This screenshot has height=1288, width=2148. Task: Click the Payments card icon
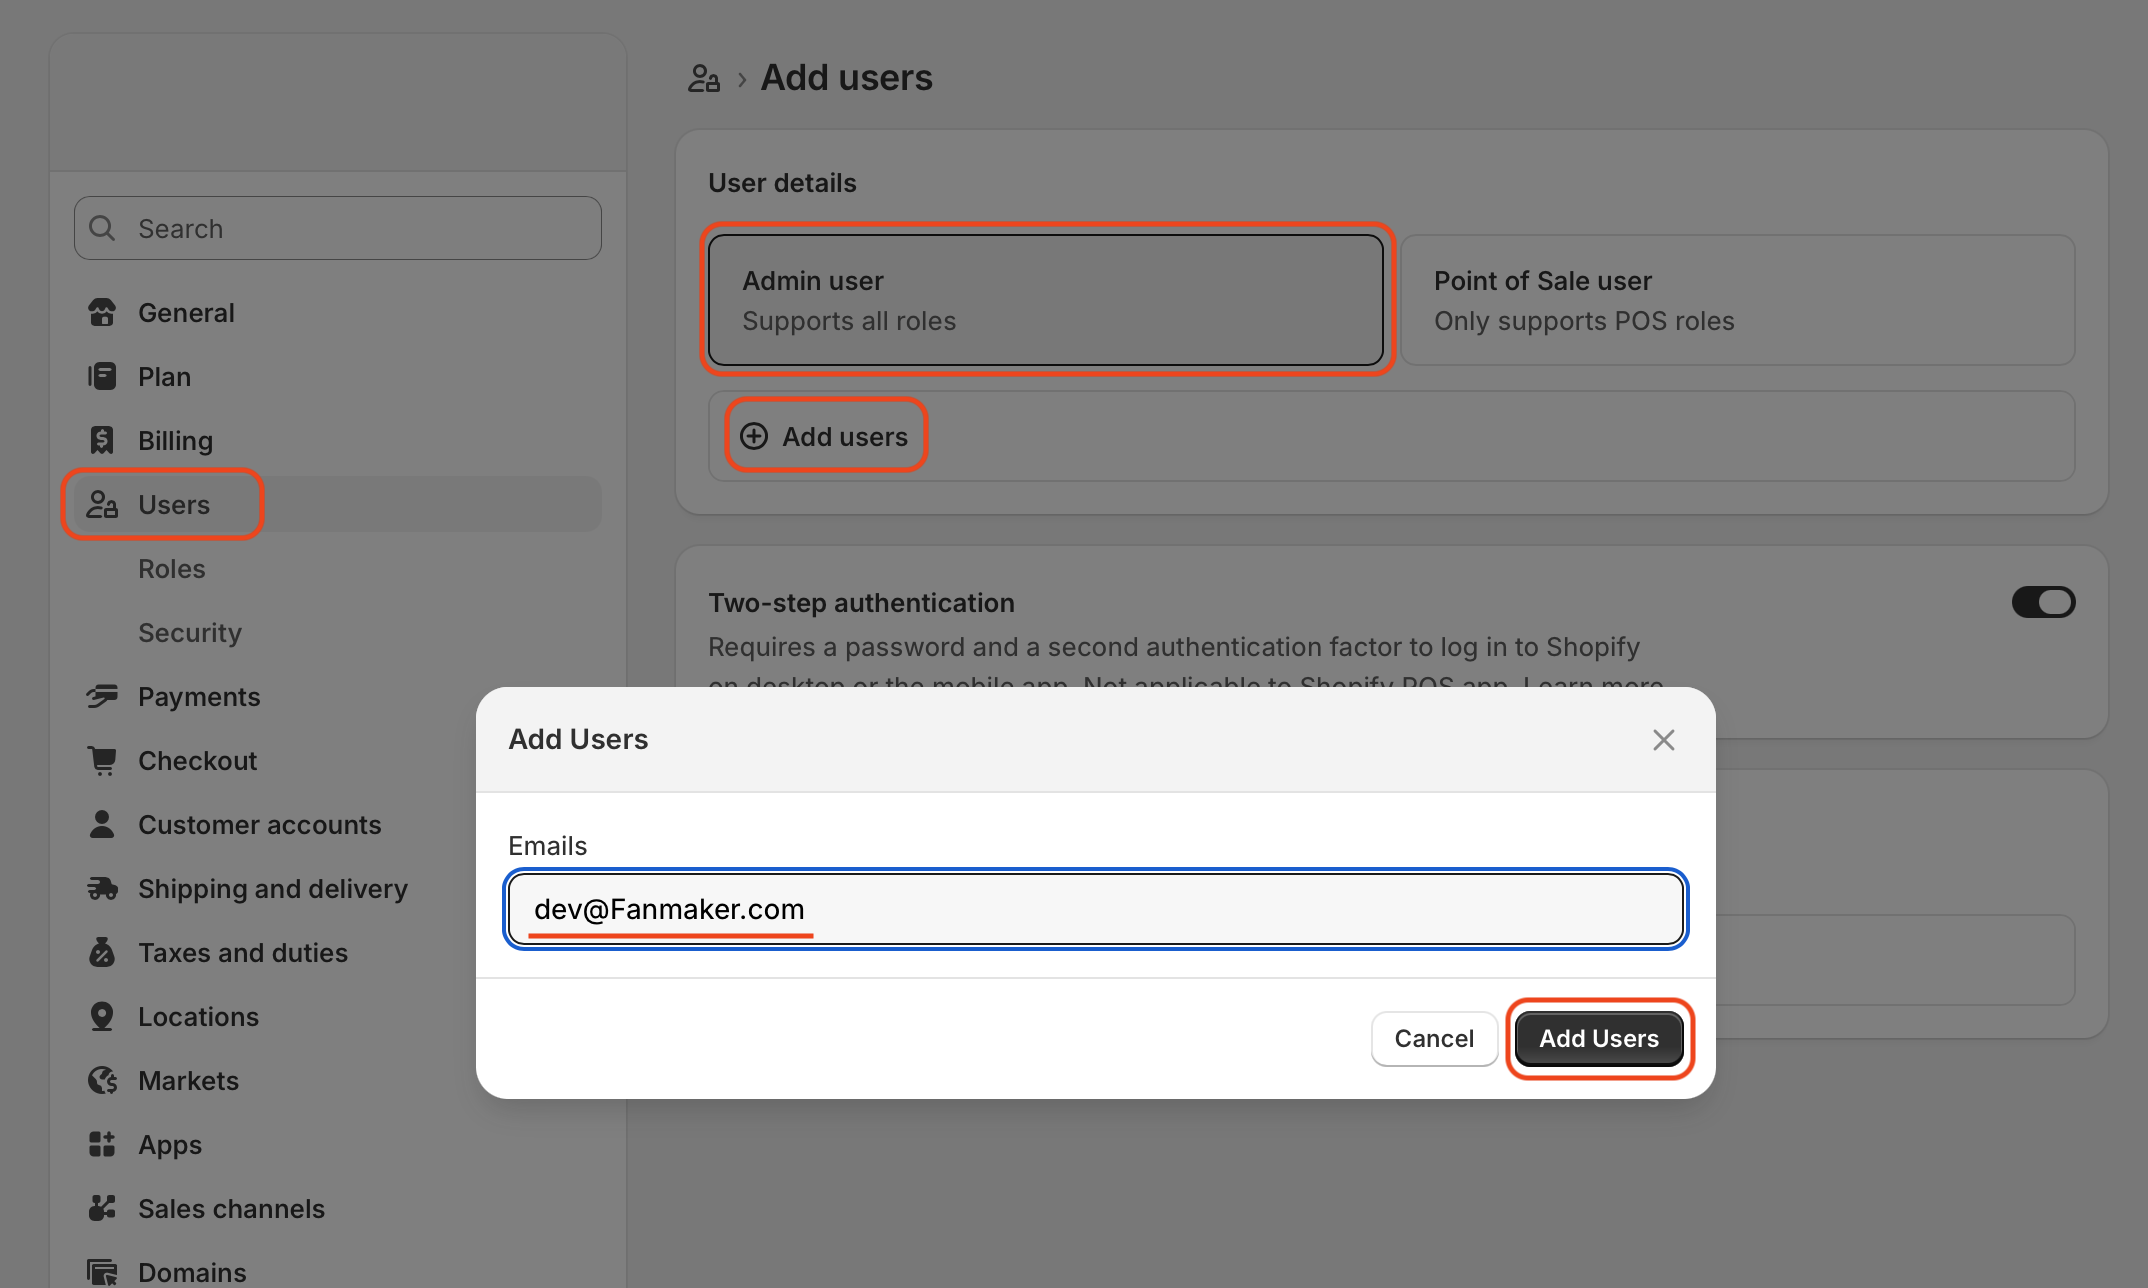click(102, 696)
